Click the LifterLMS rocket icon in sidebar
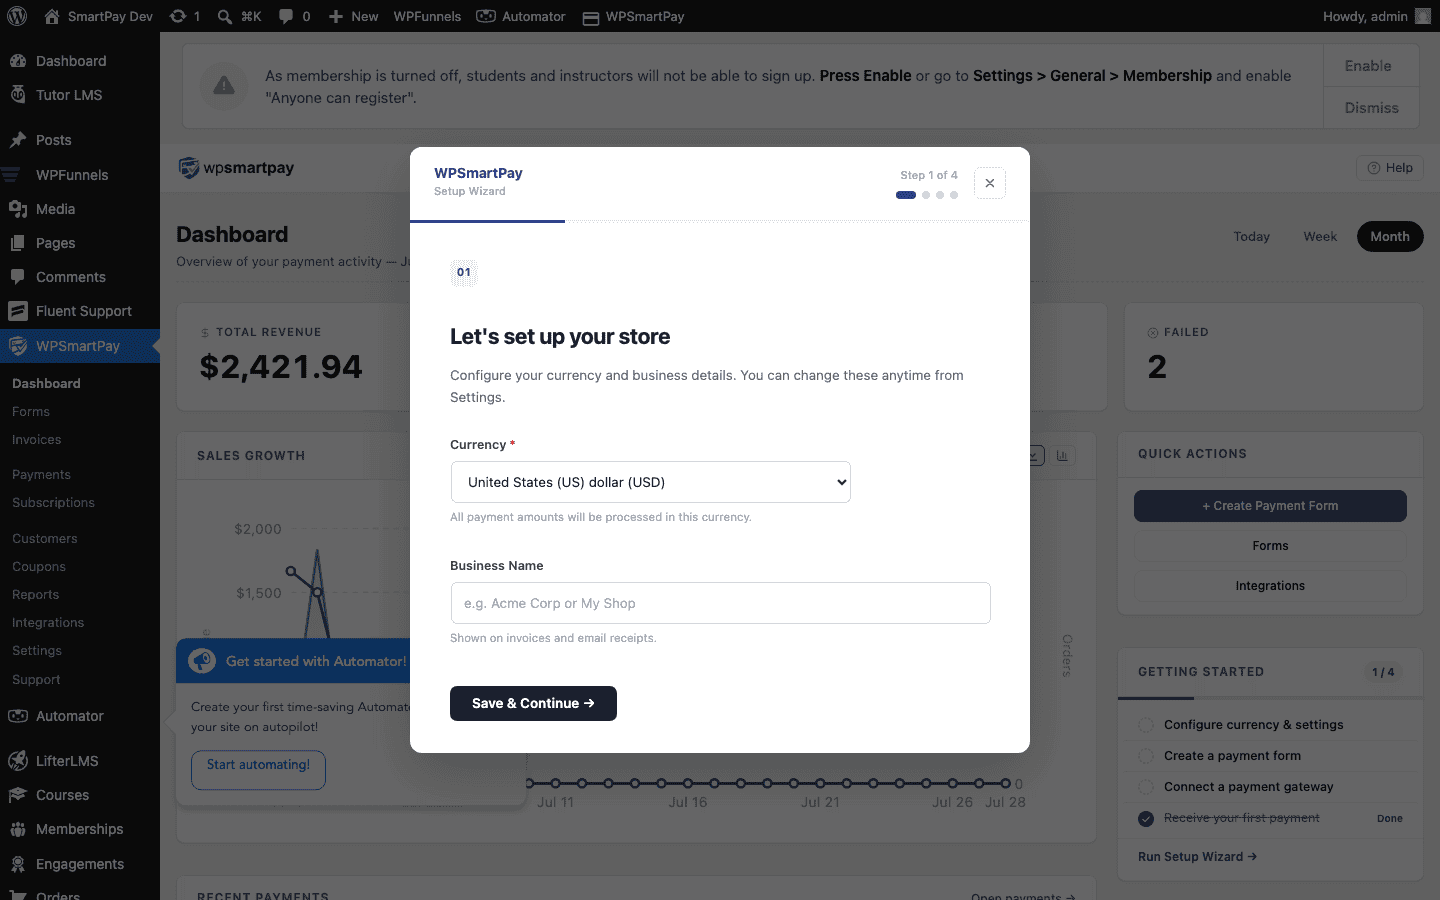The height and width of the screenshot is (900, 1440). point(18,761)
